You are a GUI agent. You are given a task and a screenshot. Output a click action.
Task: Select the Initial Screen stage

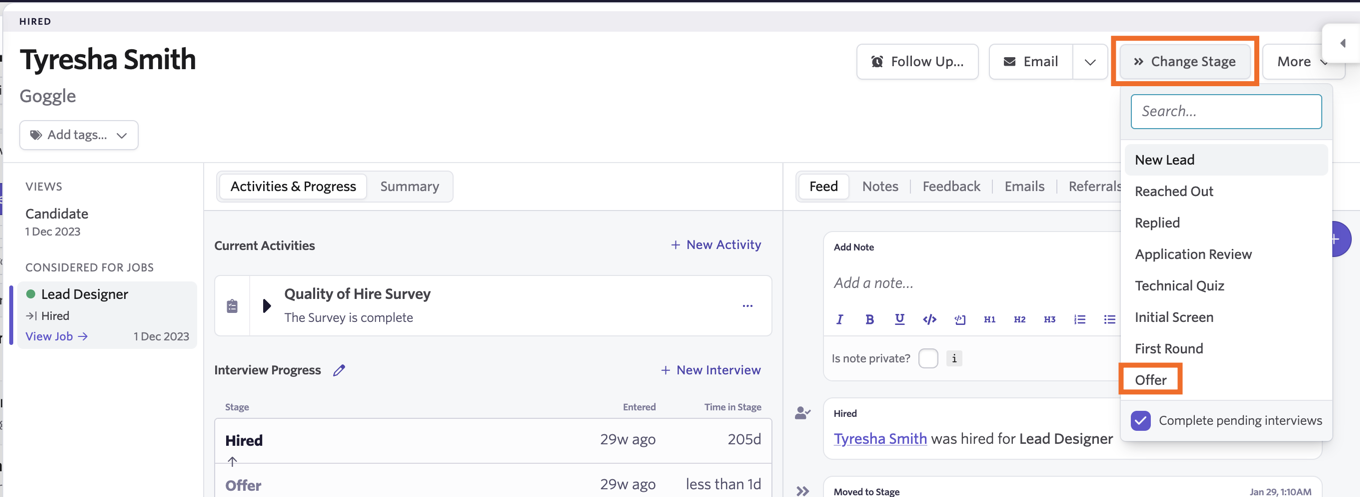[1226, 317]
